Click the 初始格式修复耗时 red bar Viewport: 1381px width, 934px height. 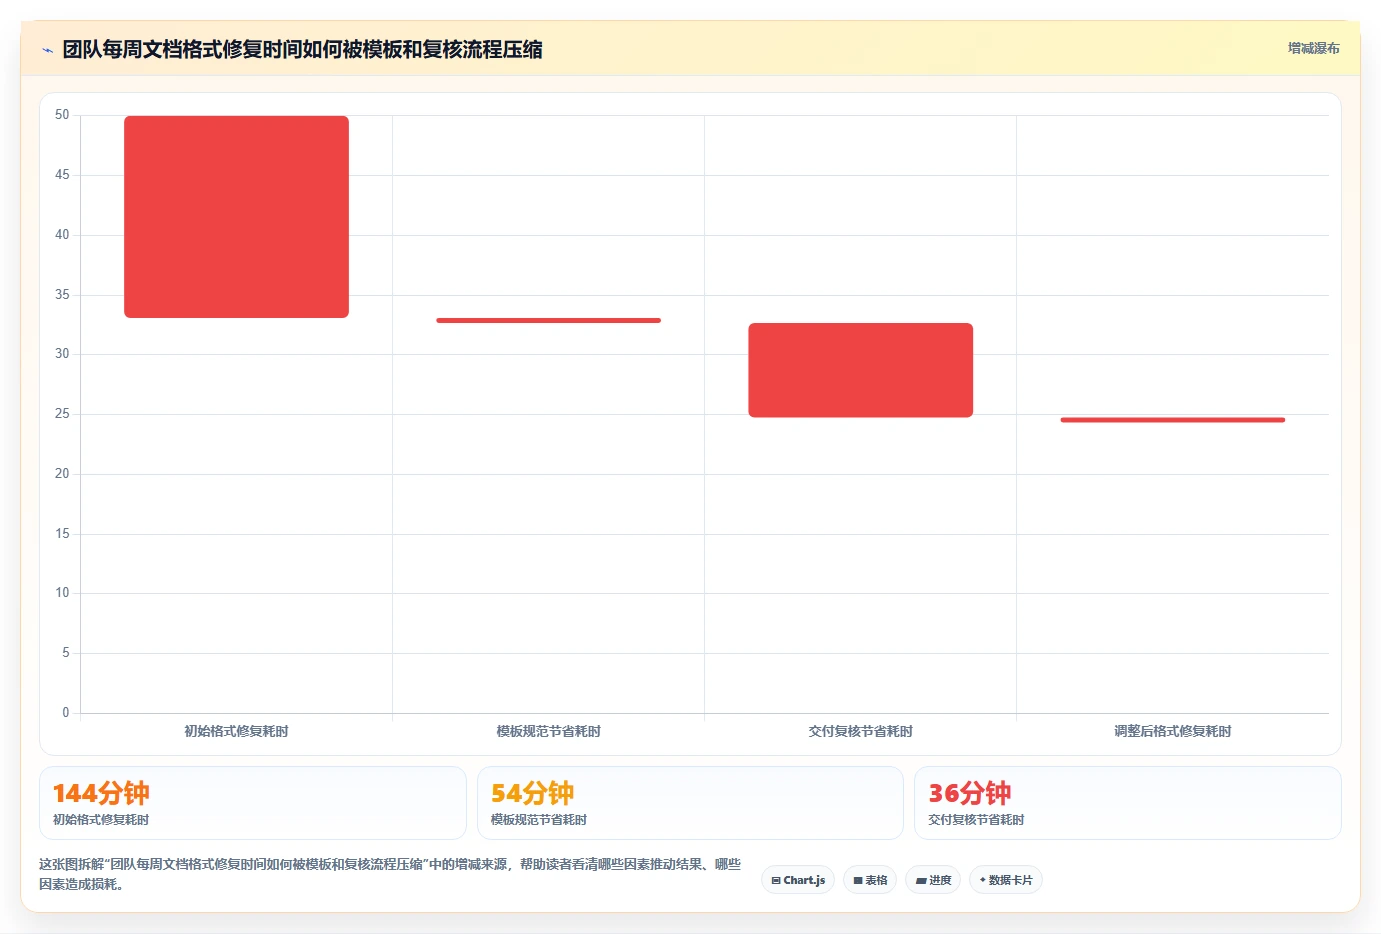click(236, 217)
